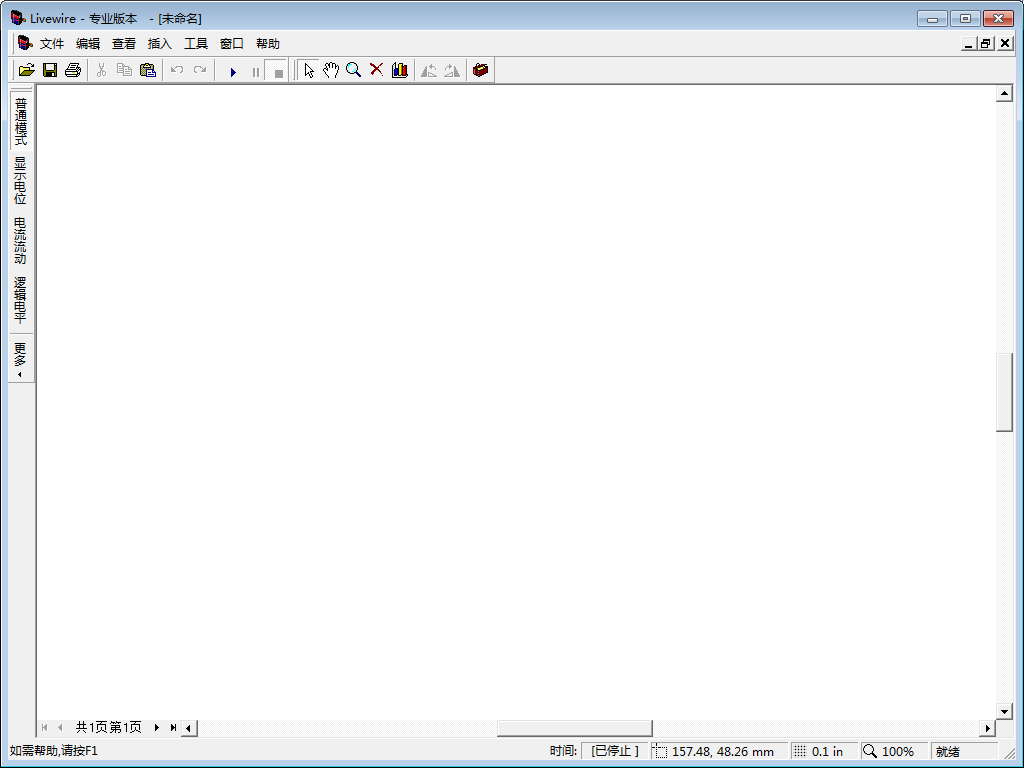
Task: Stop the simulation
Action: [x=278, y=71]
